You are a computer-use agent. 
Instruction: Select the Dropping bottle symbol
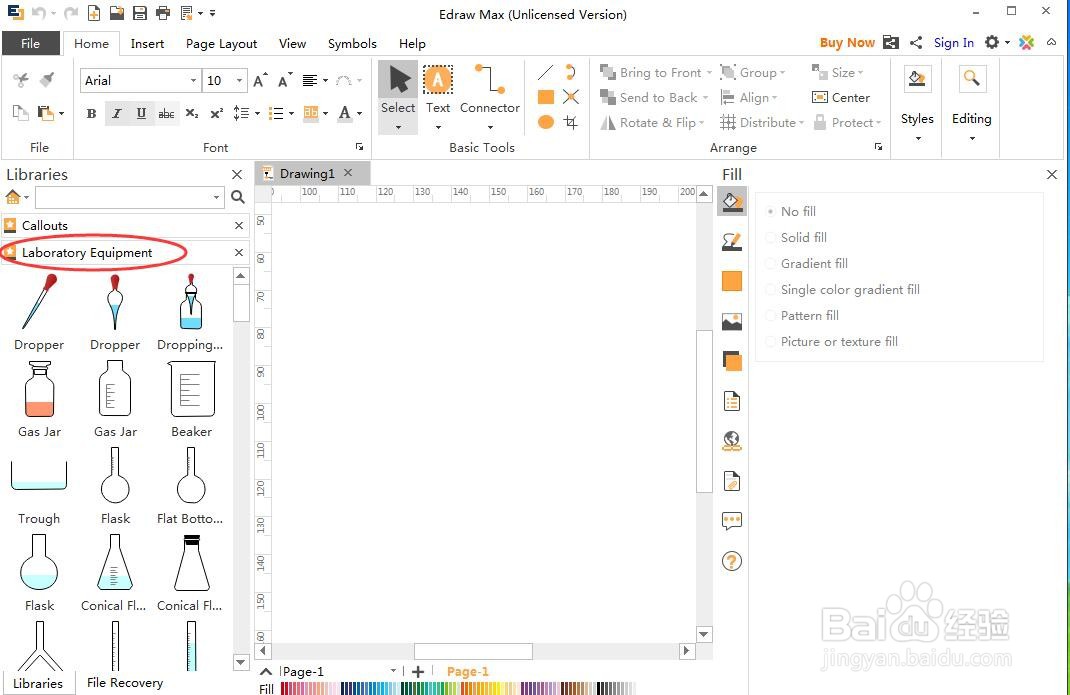coord(190,313)
